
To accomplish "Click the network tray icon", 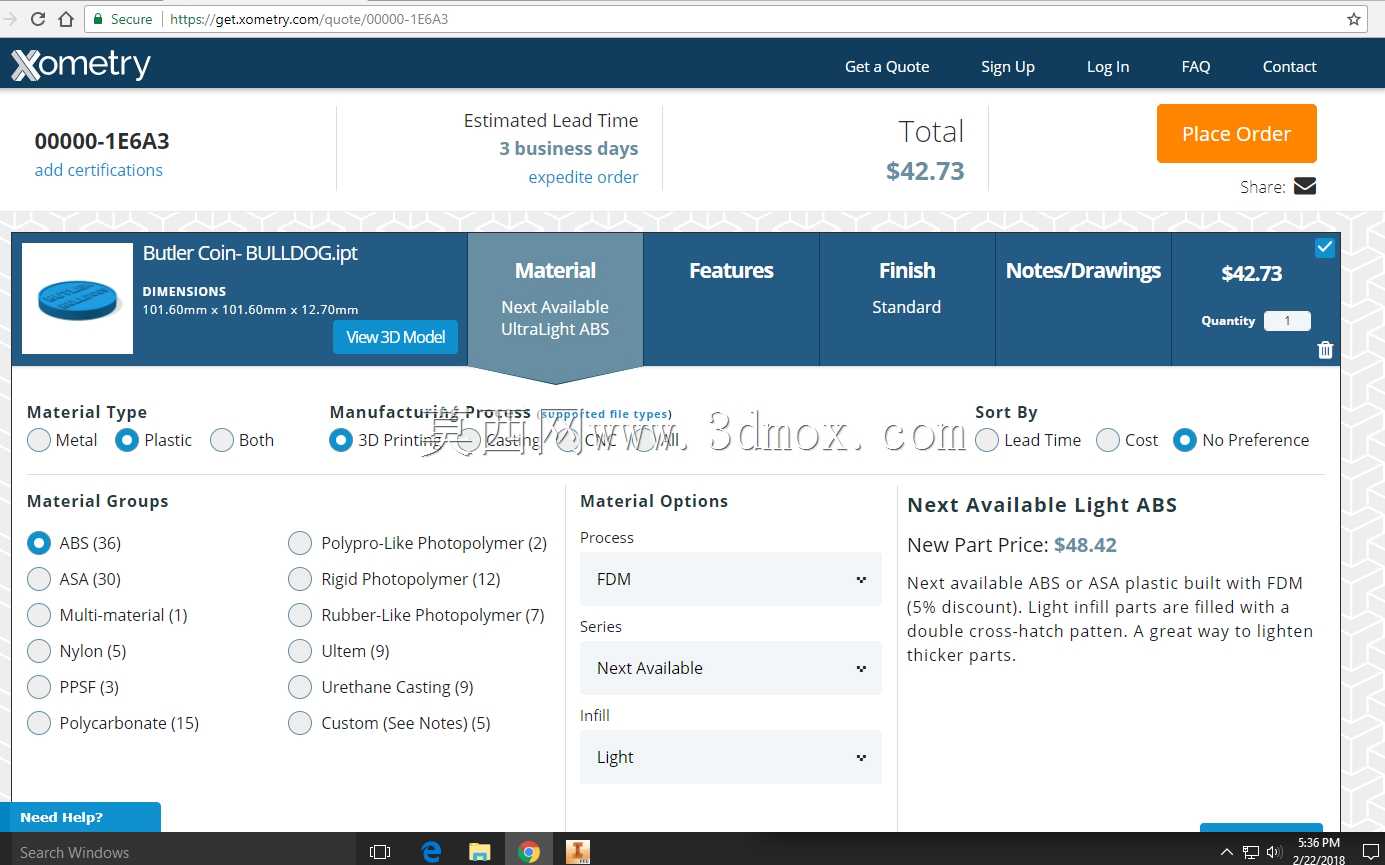I will [1251, 852].
